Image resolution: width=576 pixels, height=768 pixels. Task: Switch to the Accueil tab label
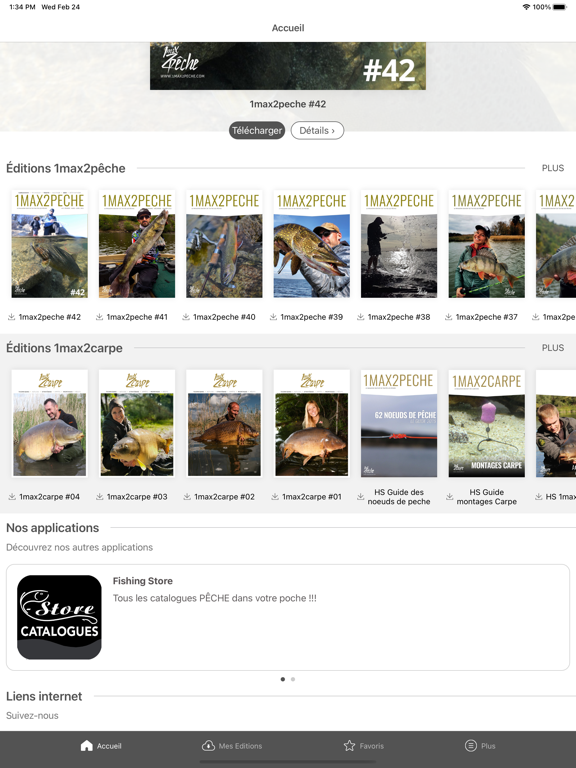[x=109, y=746]
